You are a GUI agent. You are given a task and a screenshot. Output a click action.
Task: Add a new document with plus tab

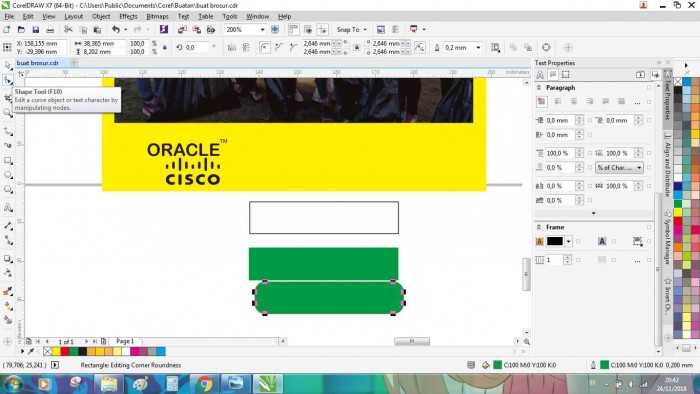point(74,63)
